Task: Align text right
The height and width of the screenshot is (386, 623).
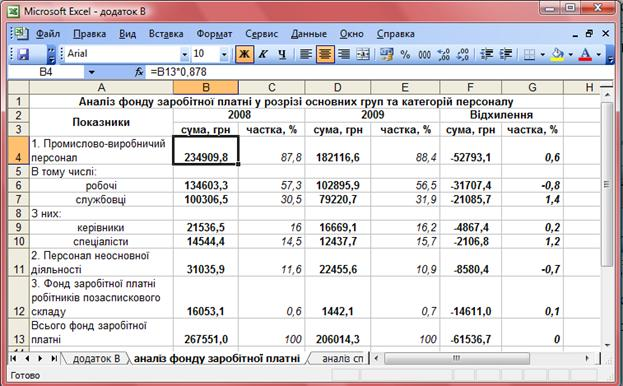Action: tap(344, 54)
